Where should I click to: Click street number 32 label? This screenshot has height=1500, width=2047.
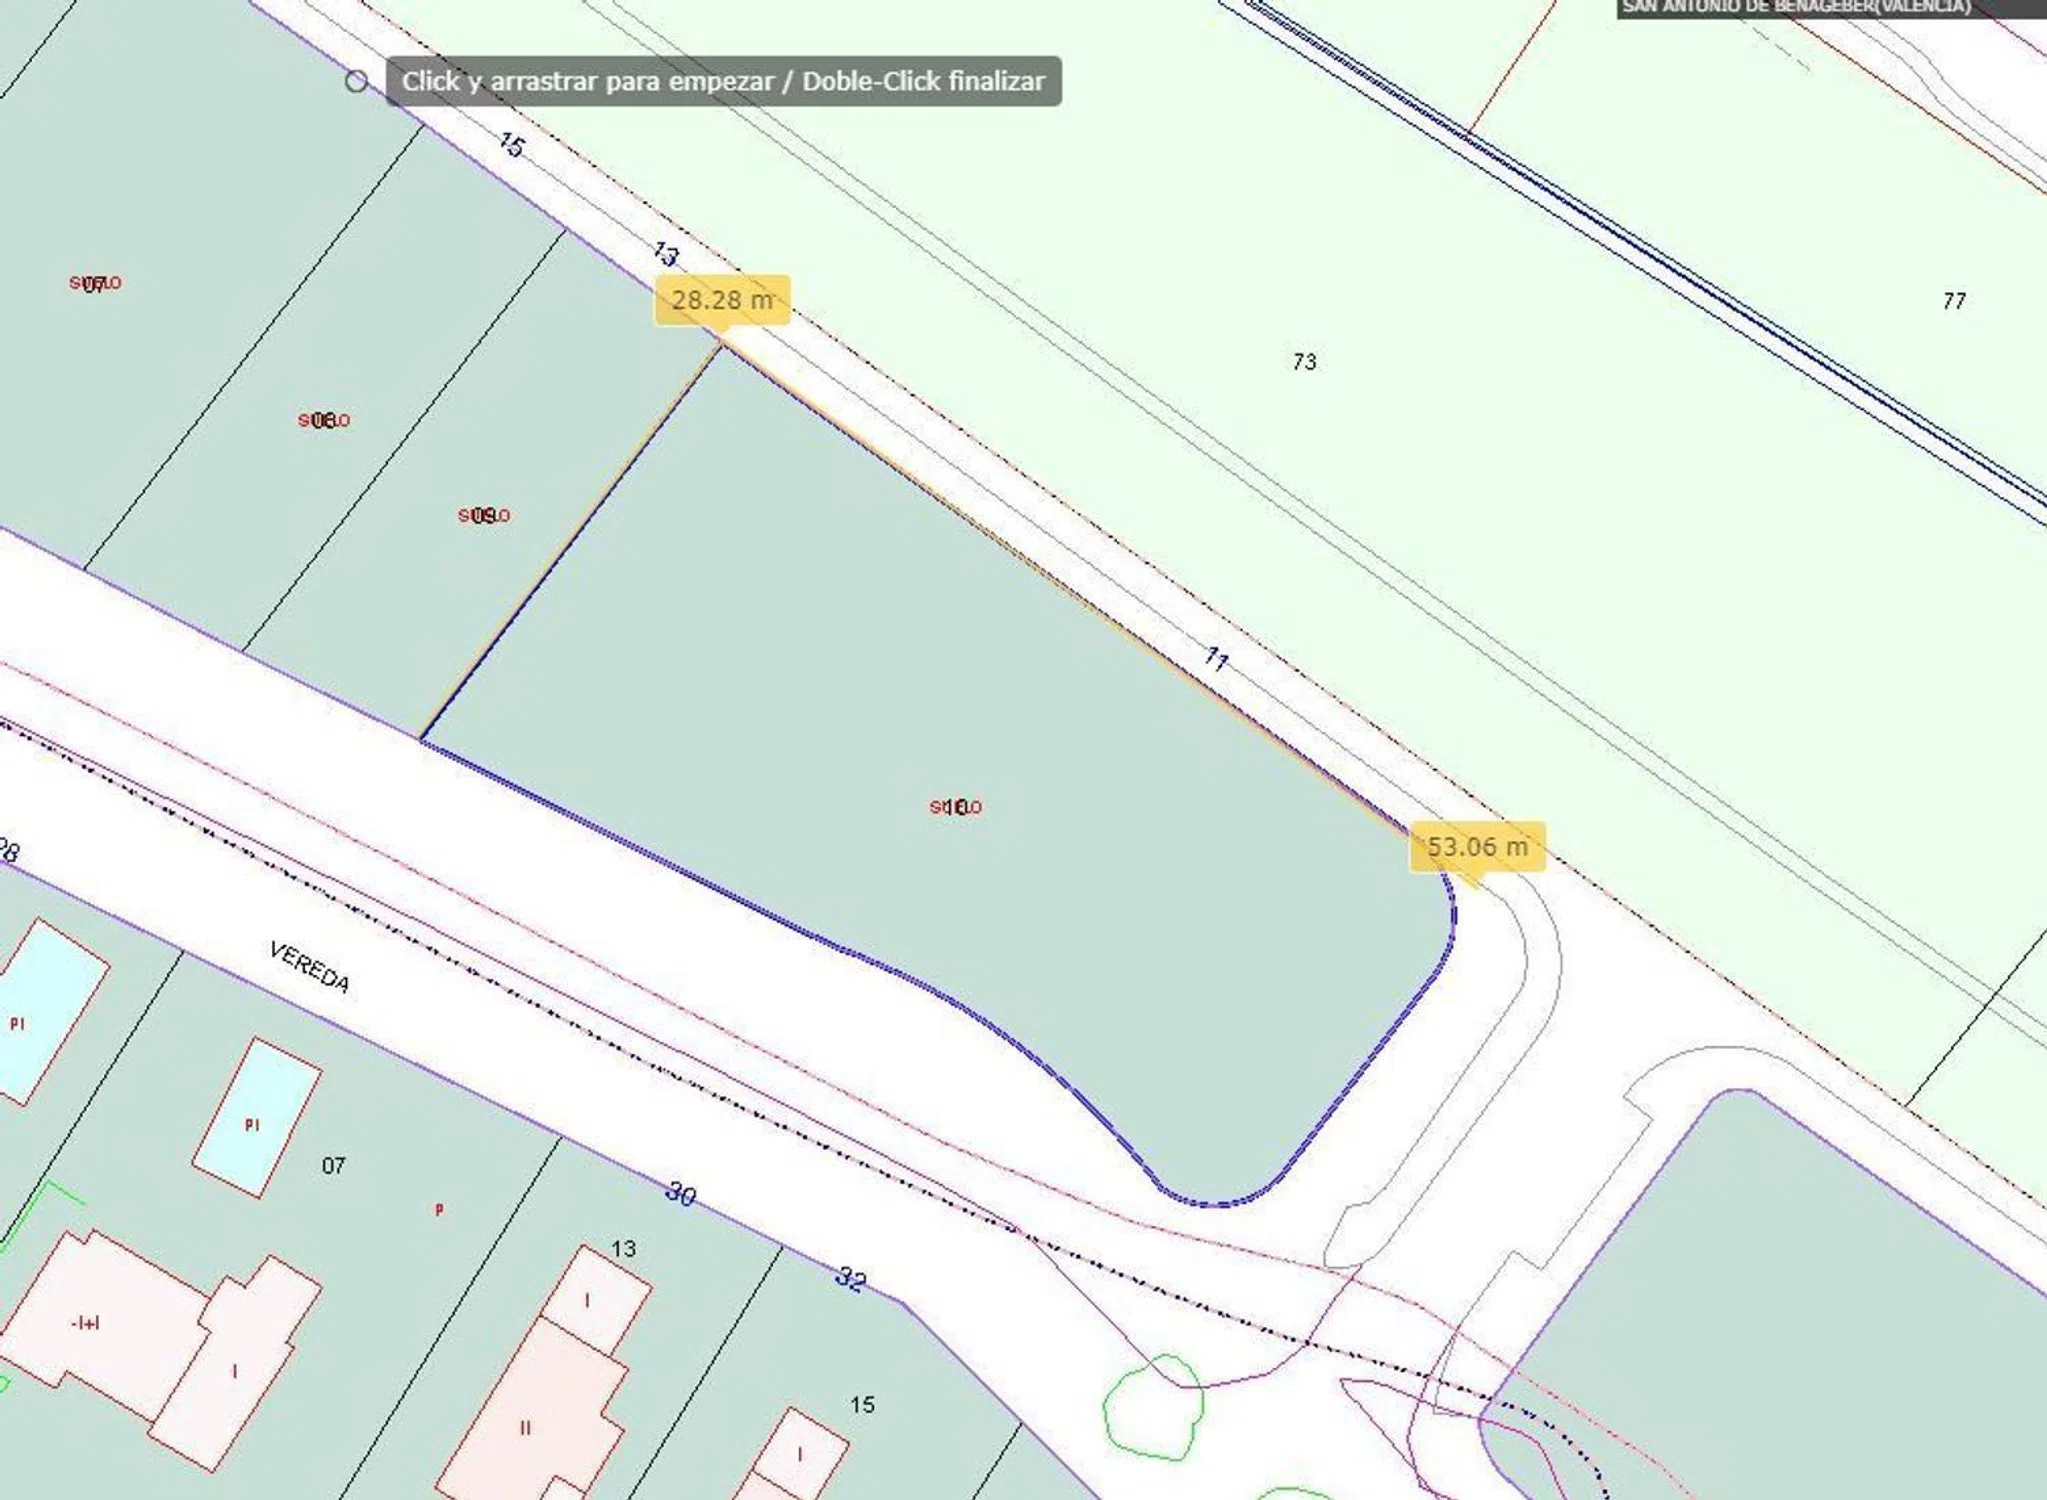point(851,1278)
